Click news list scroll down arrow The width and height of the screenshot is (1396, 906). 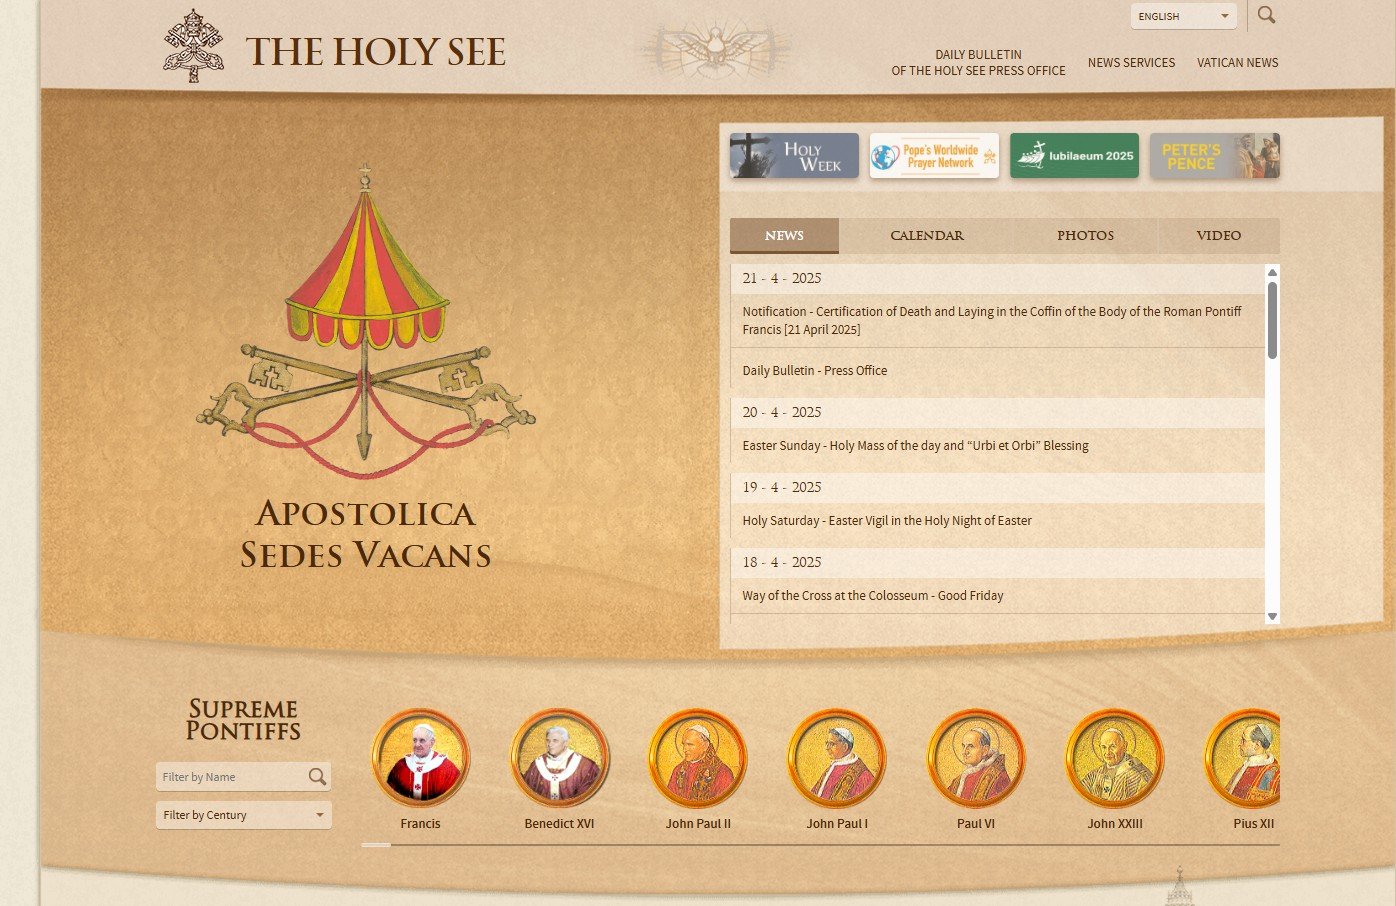point(1272,616)
